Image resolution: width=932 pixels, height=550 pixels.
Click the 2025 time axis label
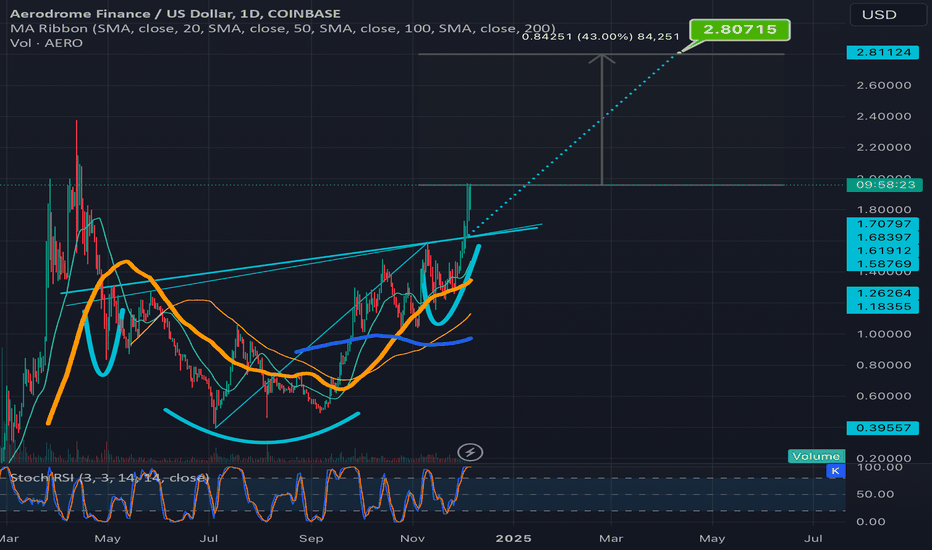coord(514,538)
